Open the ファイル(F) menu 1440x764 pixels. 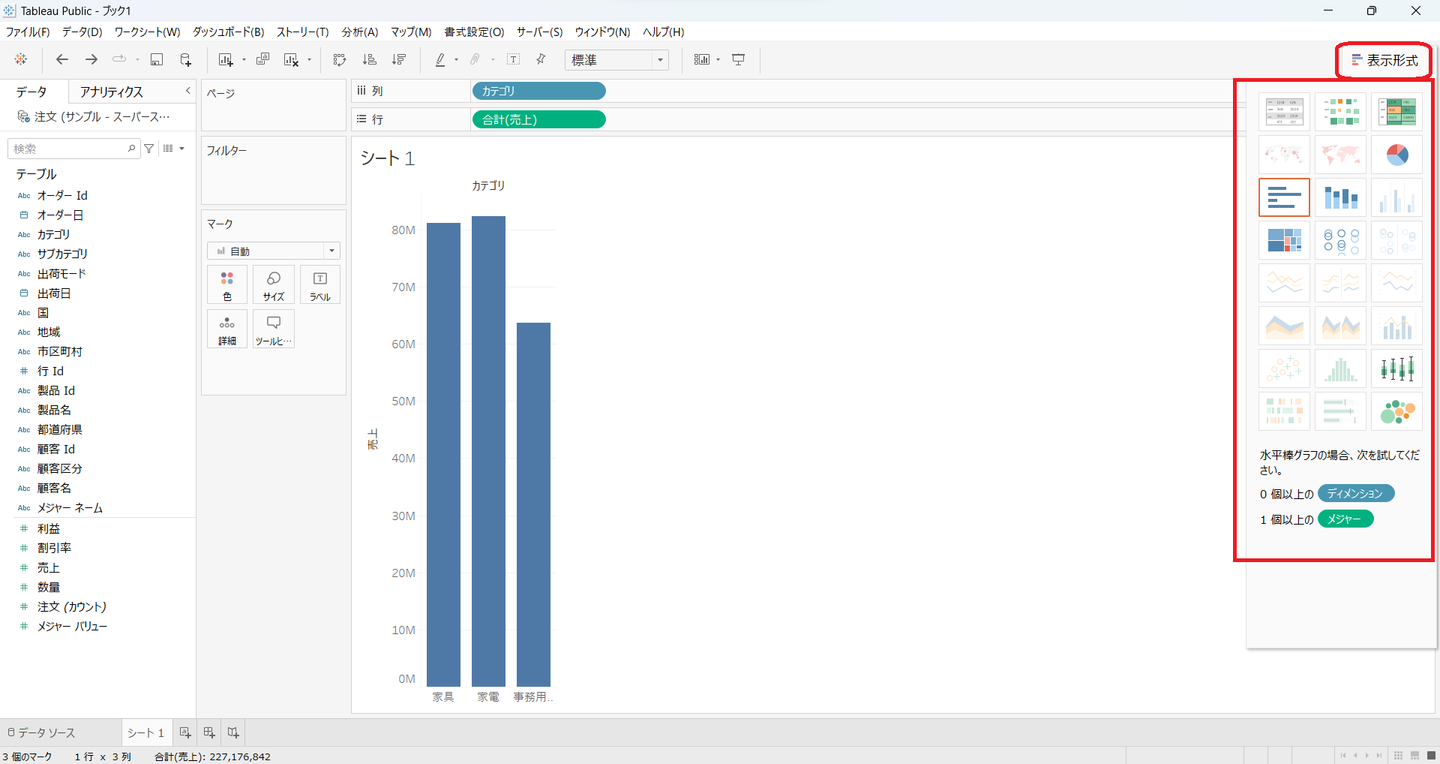pos(28,32)
